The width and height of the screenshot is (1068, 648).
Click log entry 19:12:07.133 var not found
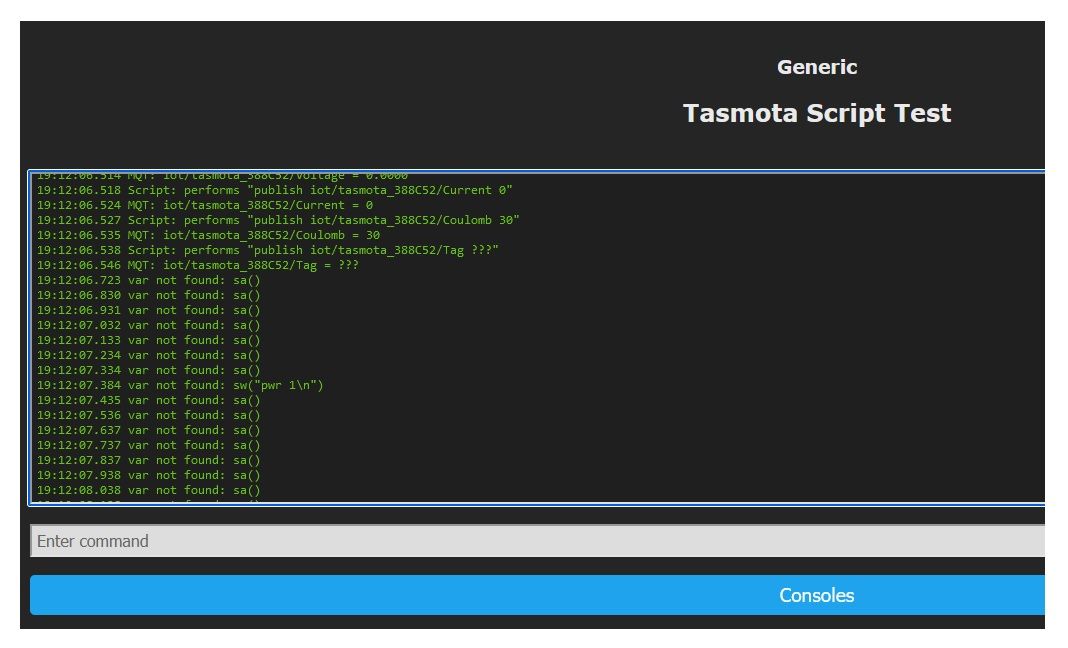(148, 340)
